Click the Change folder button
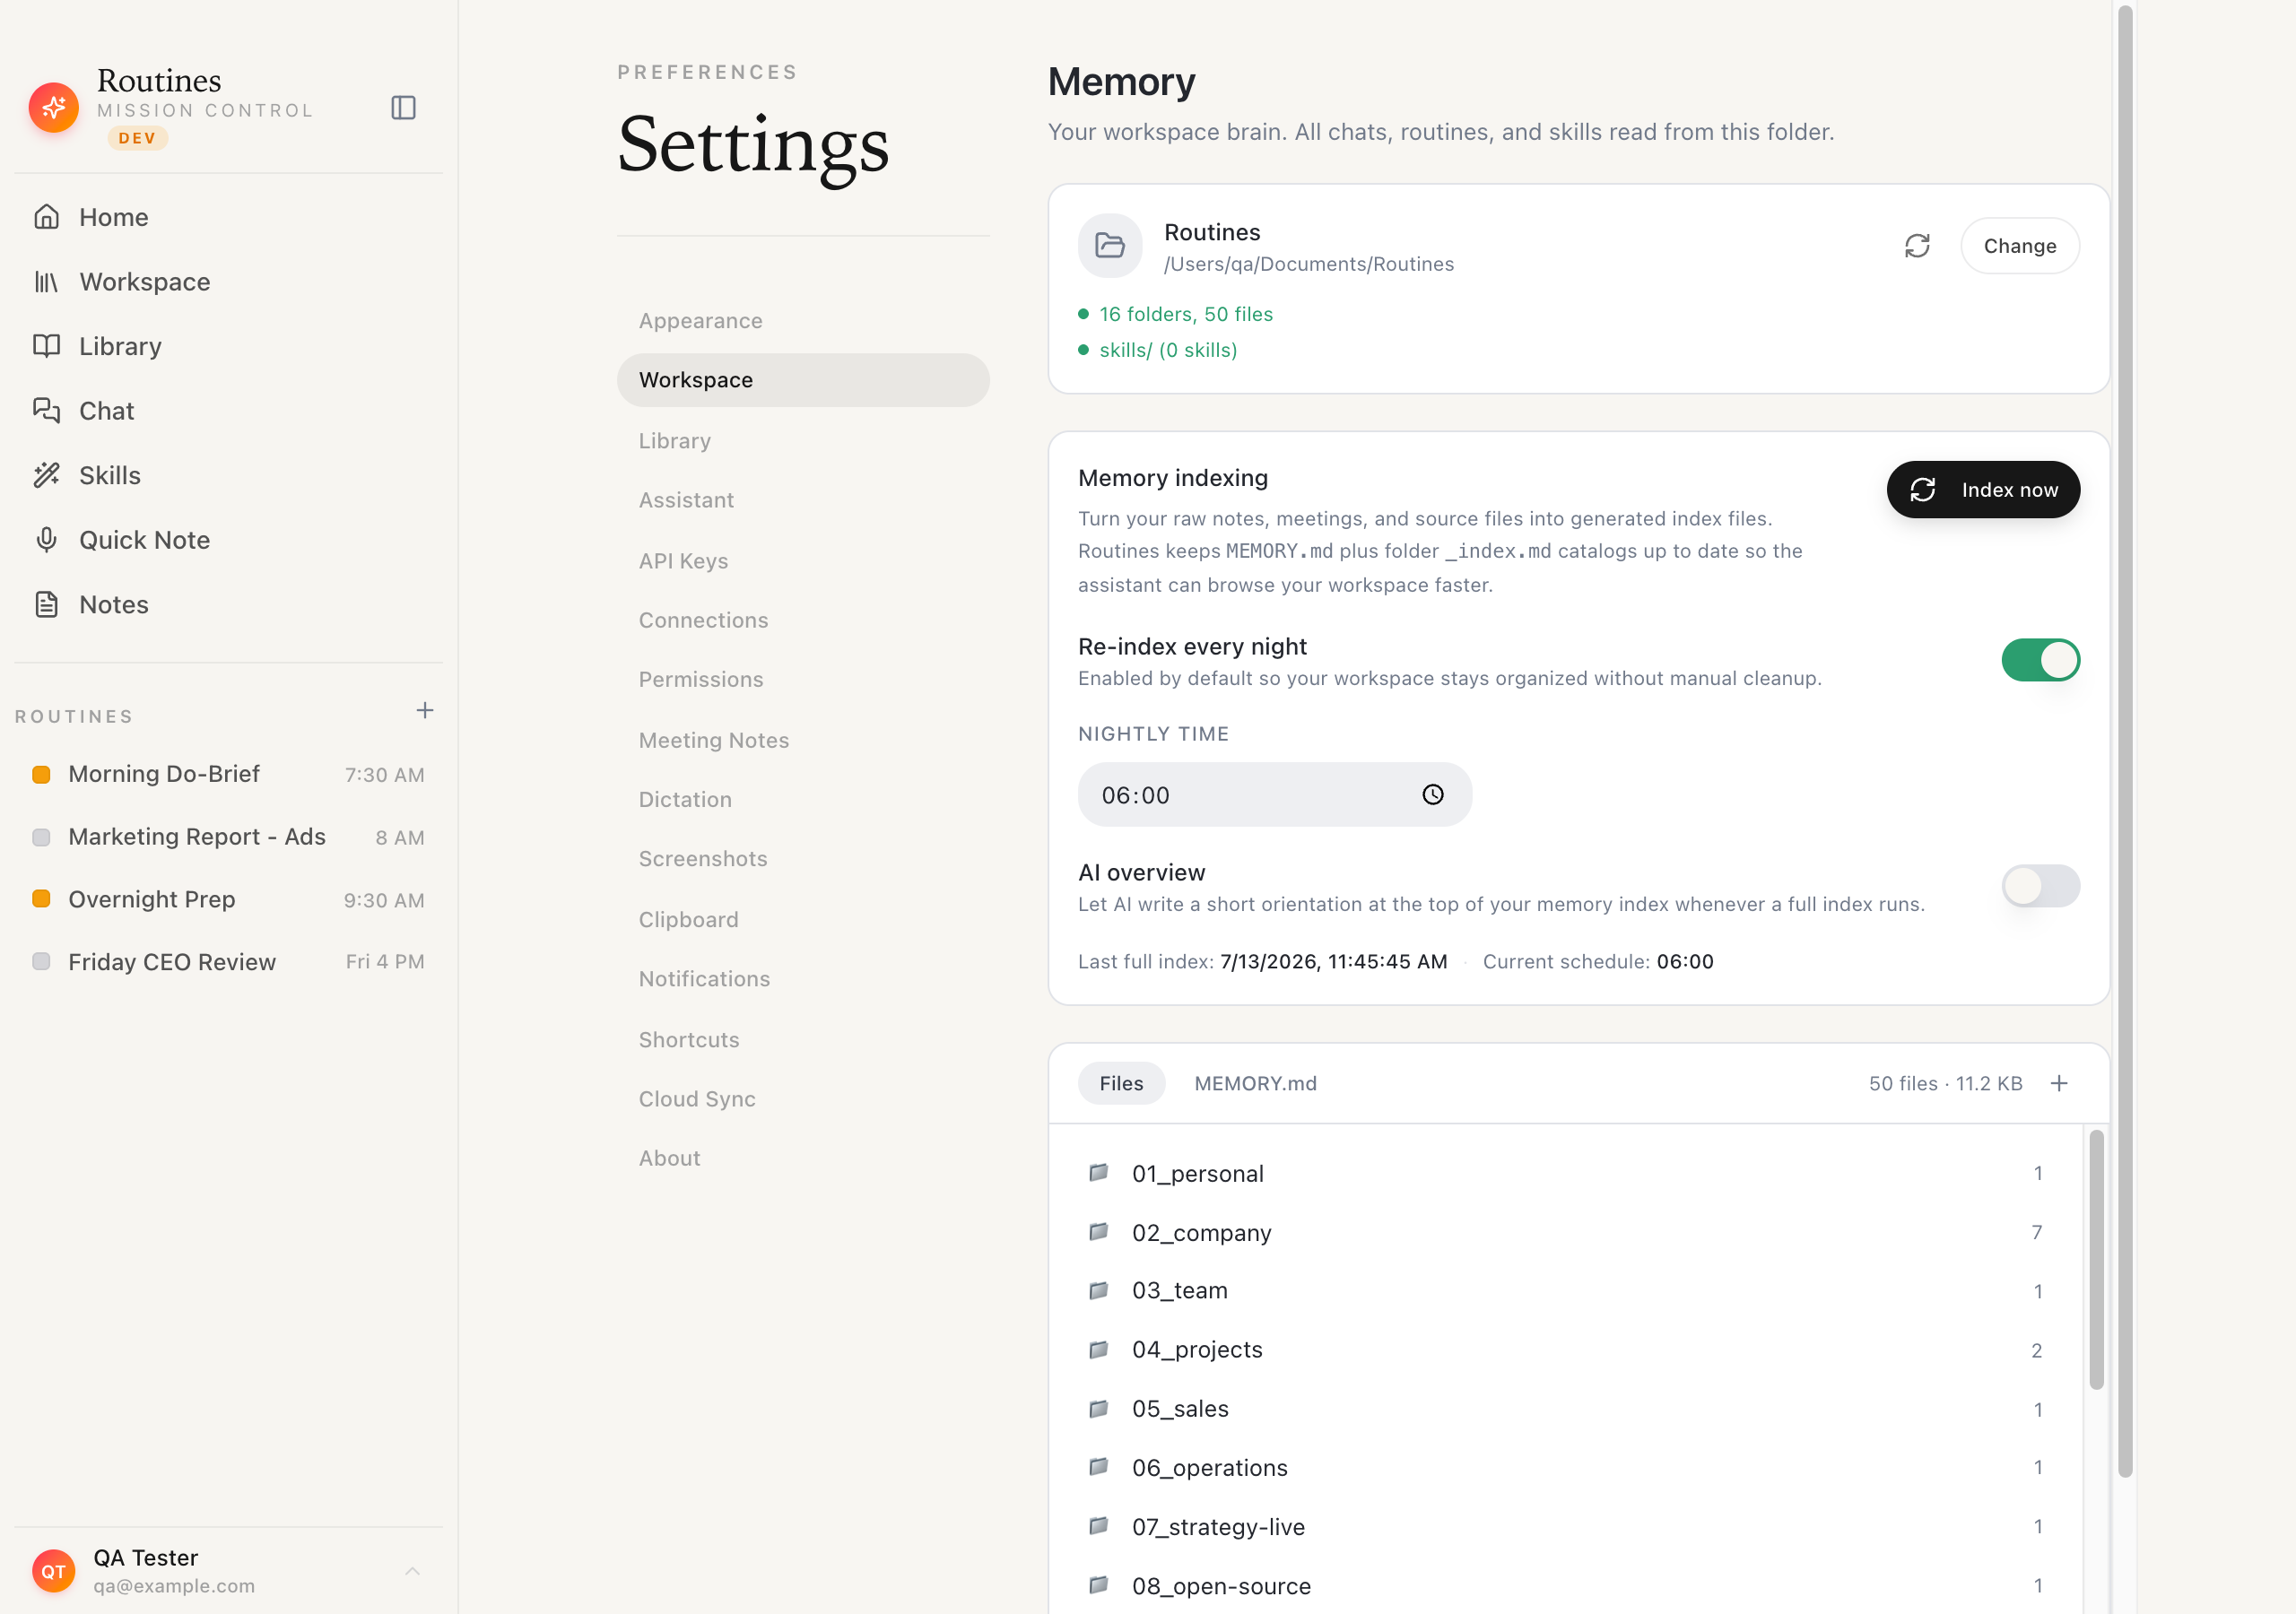Screen dimensions: 2296x1614 coord(2020,246)
